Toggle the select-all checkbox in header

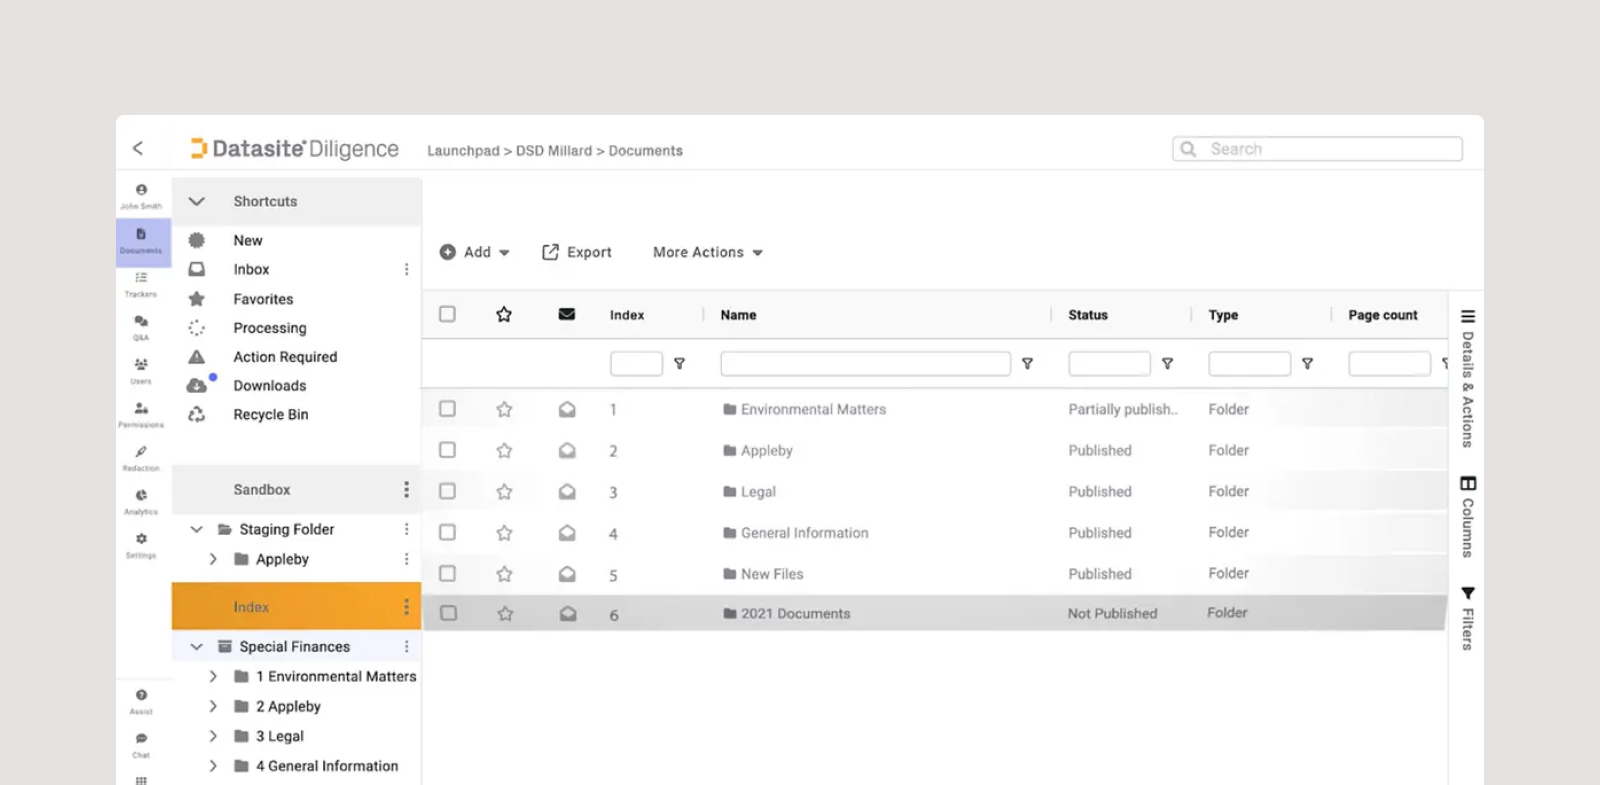pyautogui.click(x=447, y=314)
